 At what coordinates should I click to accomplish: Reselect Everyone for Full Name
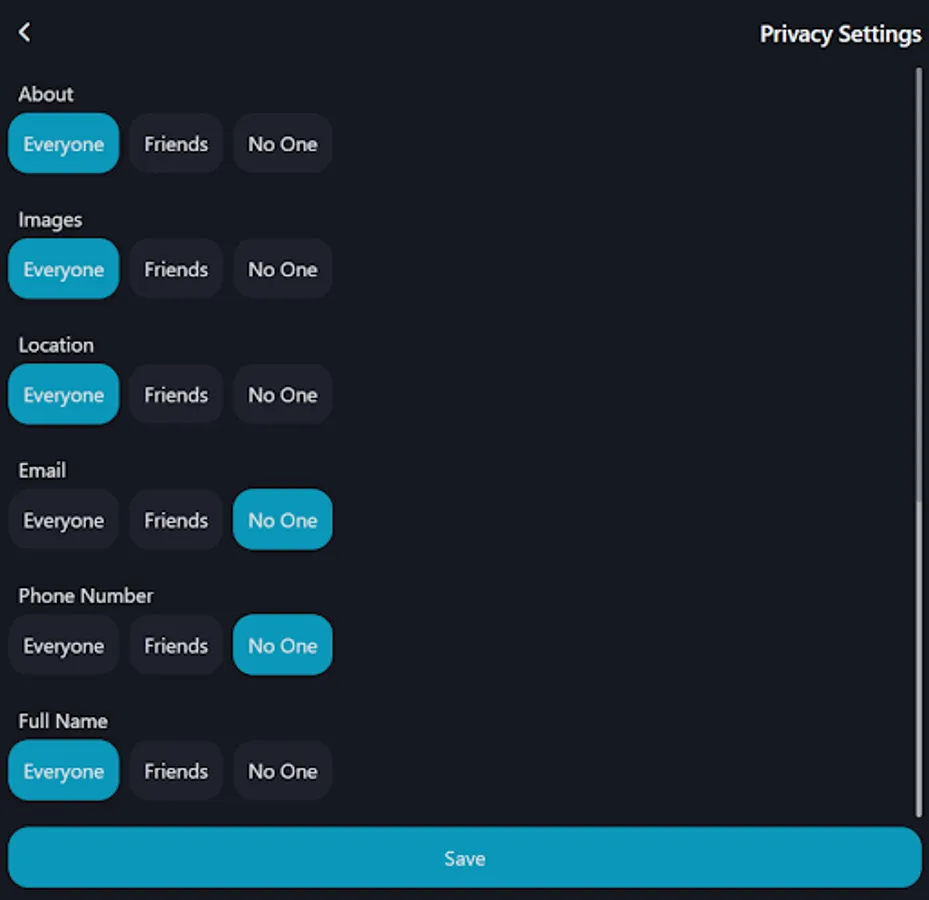point(63,770)
